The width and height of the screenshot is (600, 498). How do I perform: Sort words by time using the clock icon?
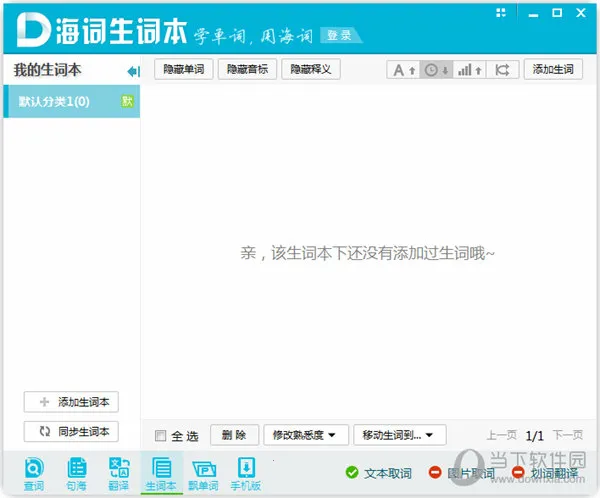(x=436, y=70)
